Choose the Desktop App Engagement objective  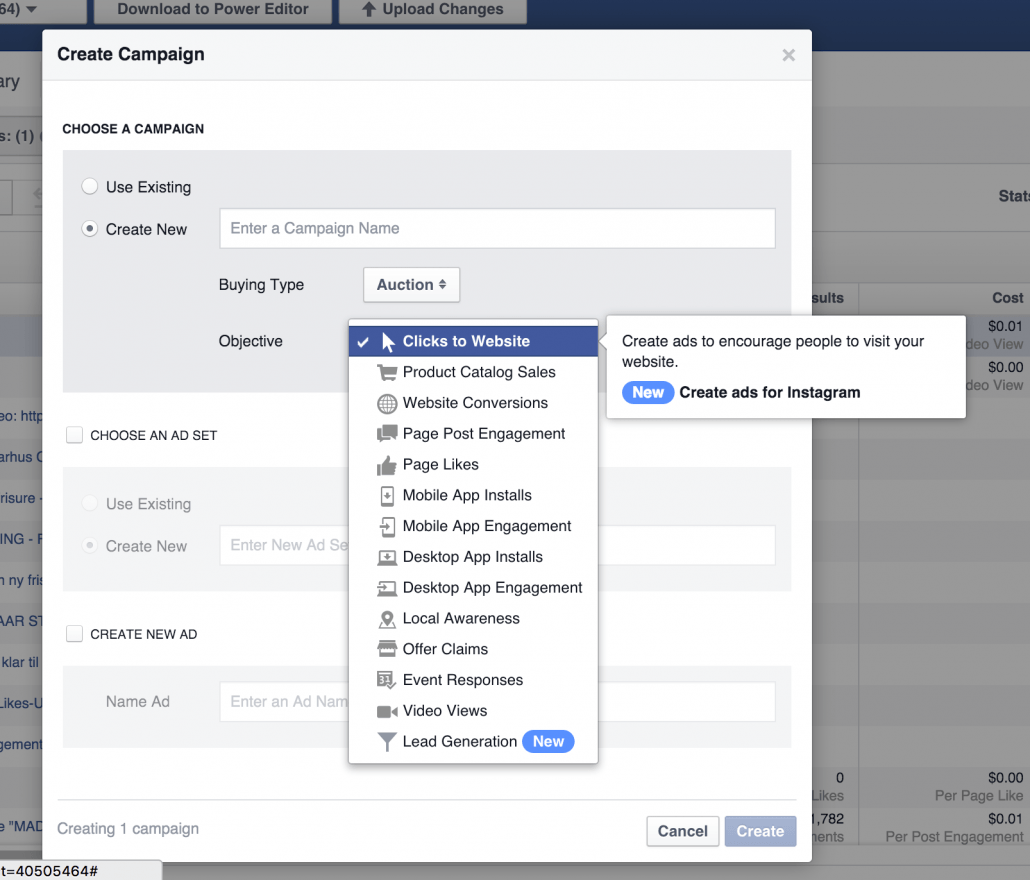pos(473,588)
